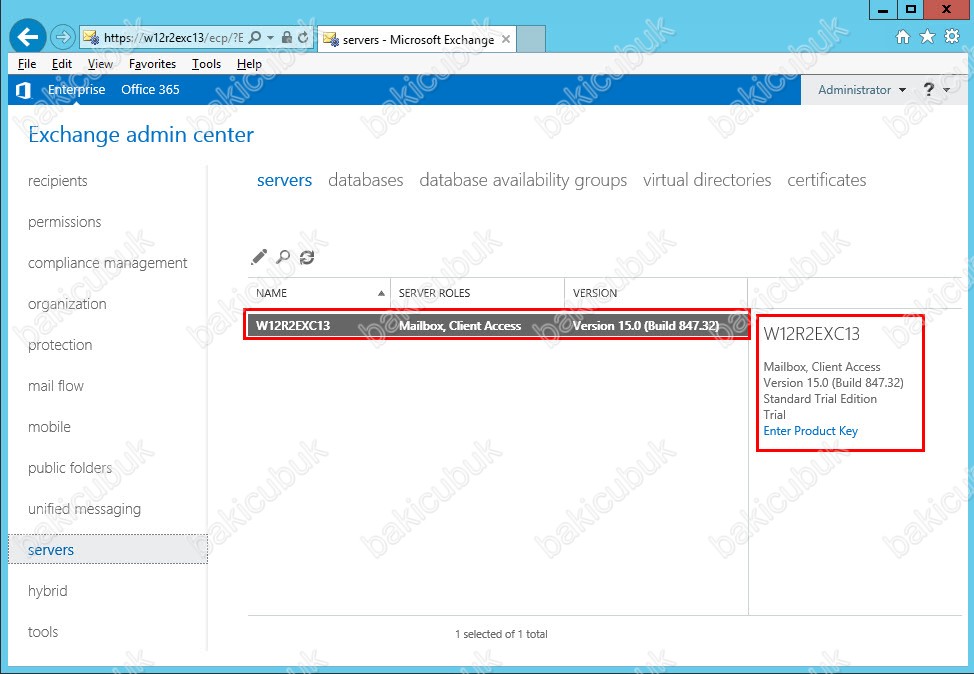Click the Standard Trial Edition text
This screenshot has height=674, width=974.
pos(820,399)
